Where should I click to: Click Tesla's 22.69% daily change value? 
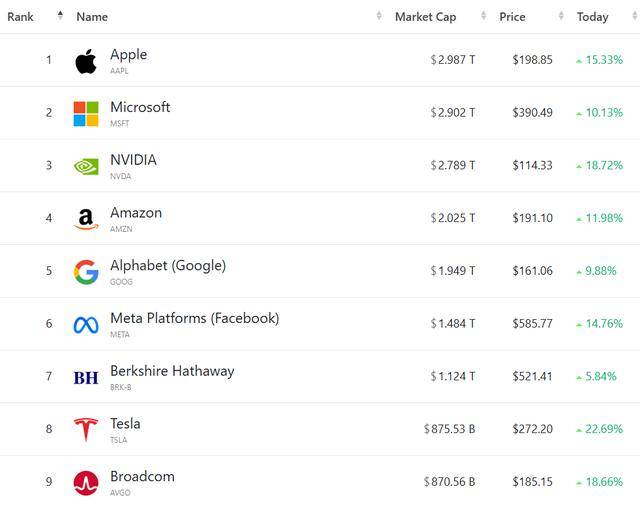click(x=604, y=429)
